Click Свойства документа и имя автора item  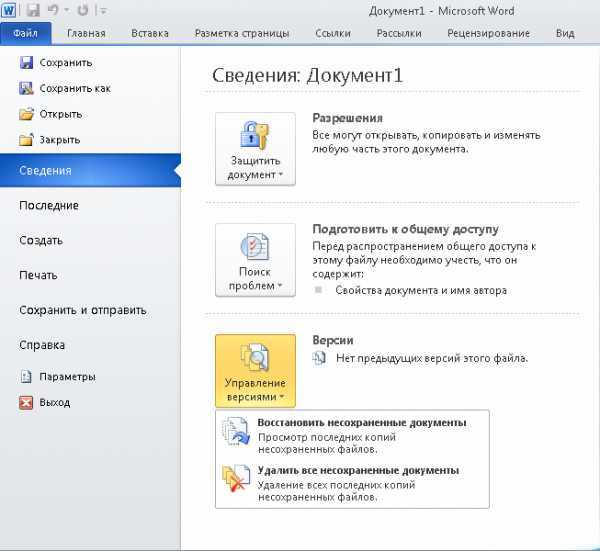[x=421, y=290]
